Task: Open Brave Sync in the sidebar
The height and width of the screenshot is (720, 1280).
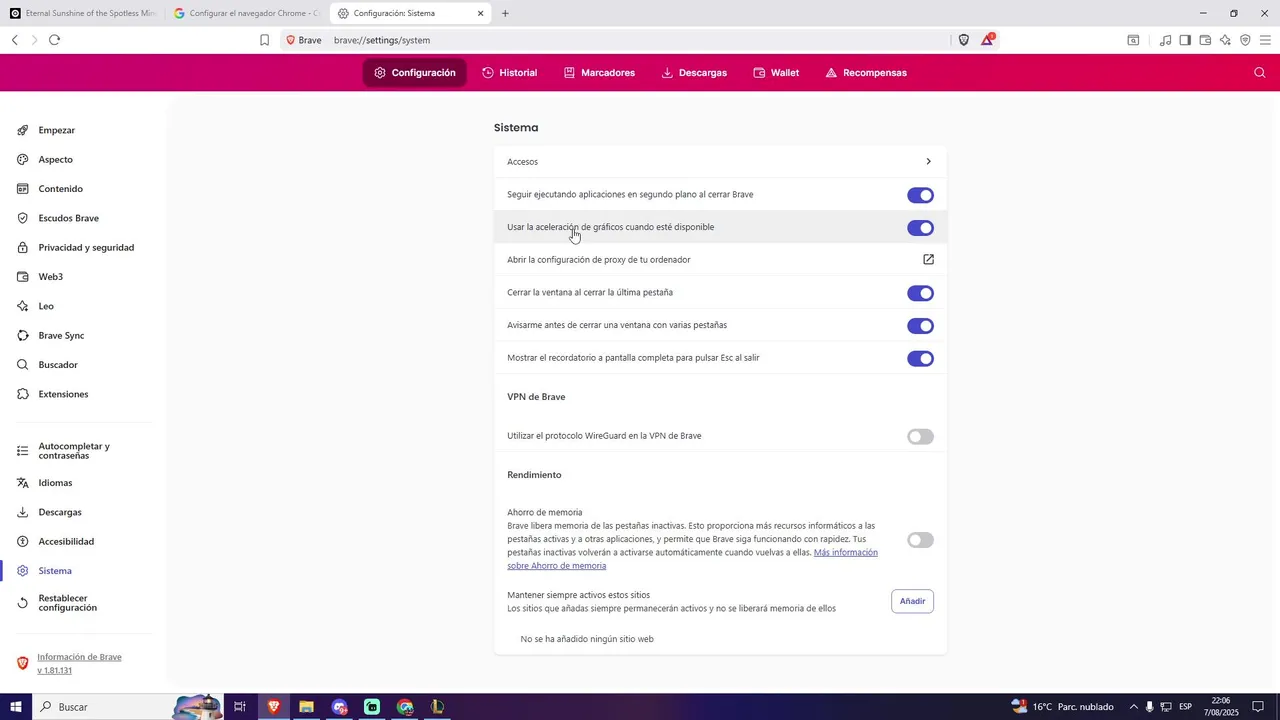Action: (61, 335)
